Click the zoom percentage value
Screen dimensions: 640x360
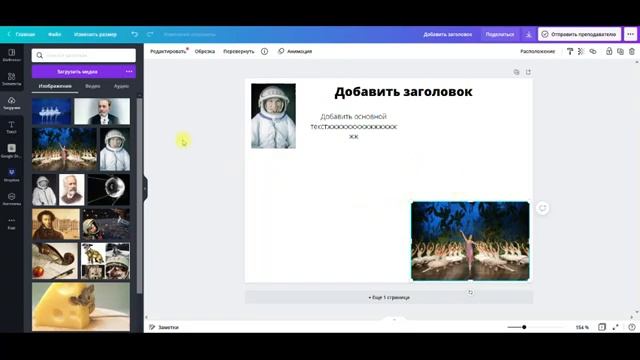tap(582, 327)
